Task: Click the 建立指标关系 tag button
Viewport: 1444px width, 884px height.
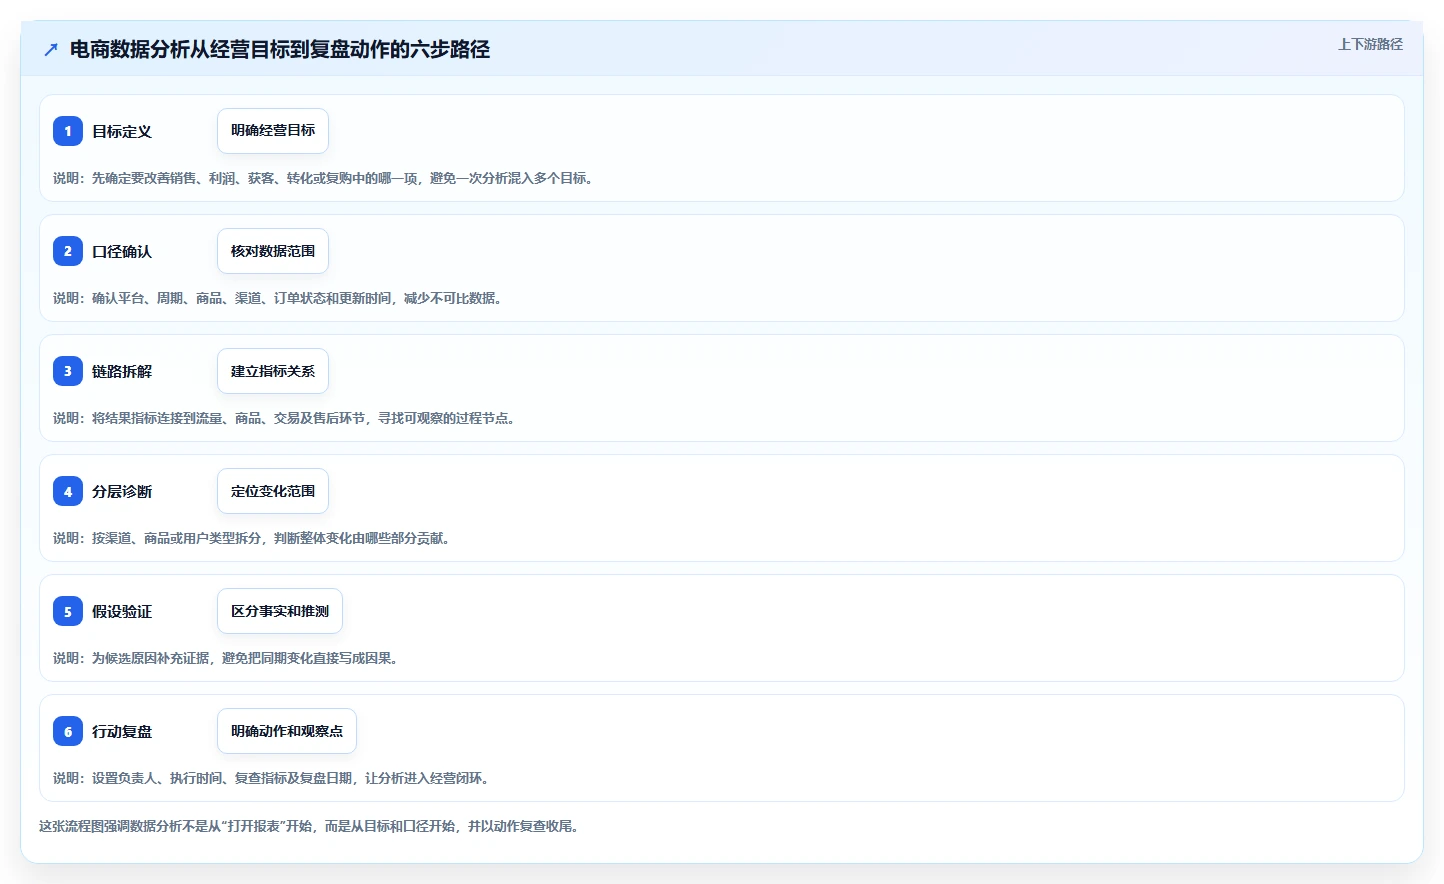Action: tap(273, 371)
